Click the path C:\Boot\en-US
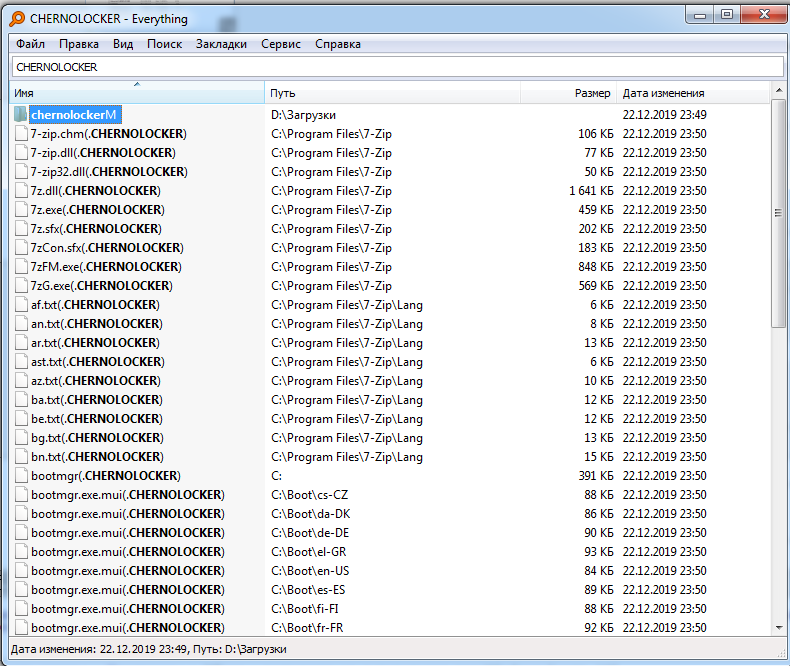This screenshot has height=666, width=790. pyautogui.click(x=310, y=571)
